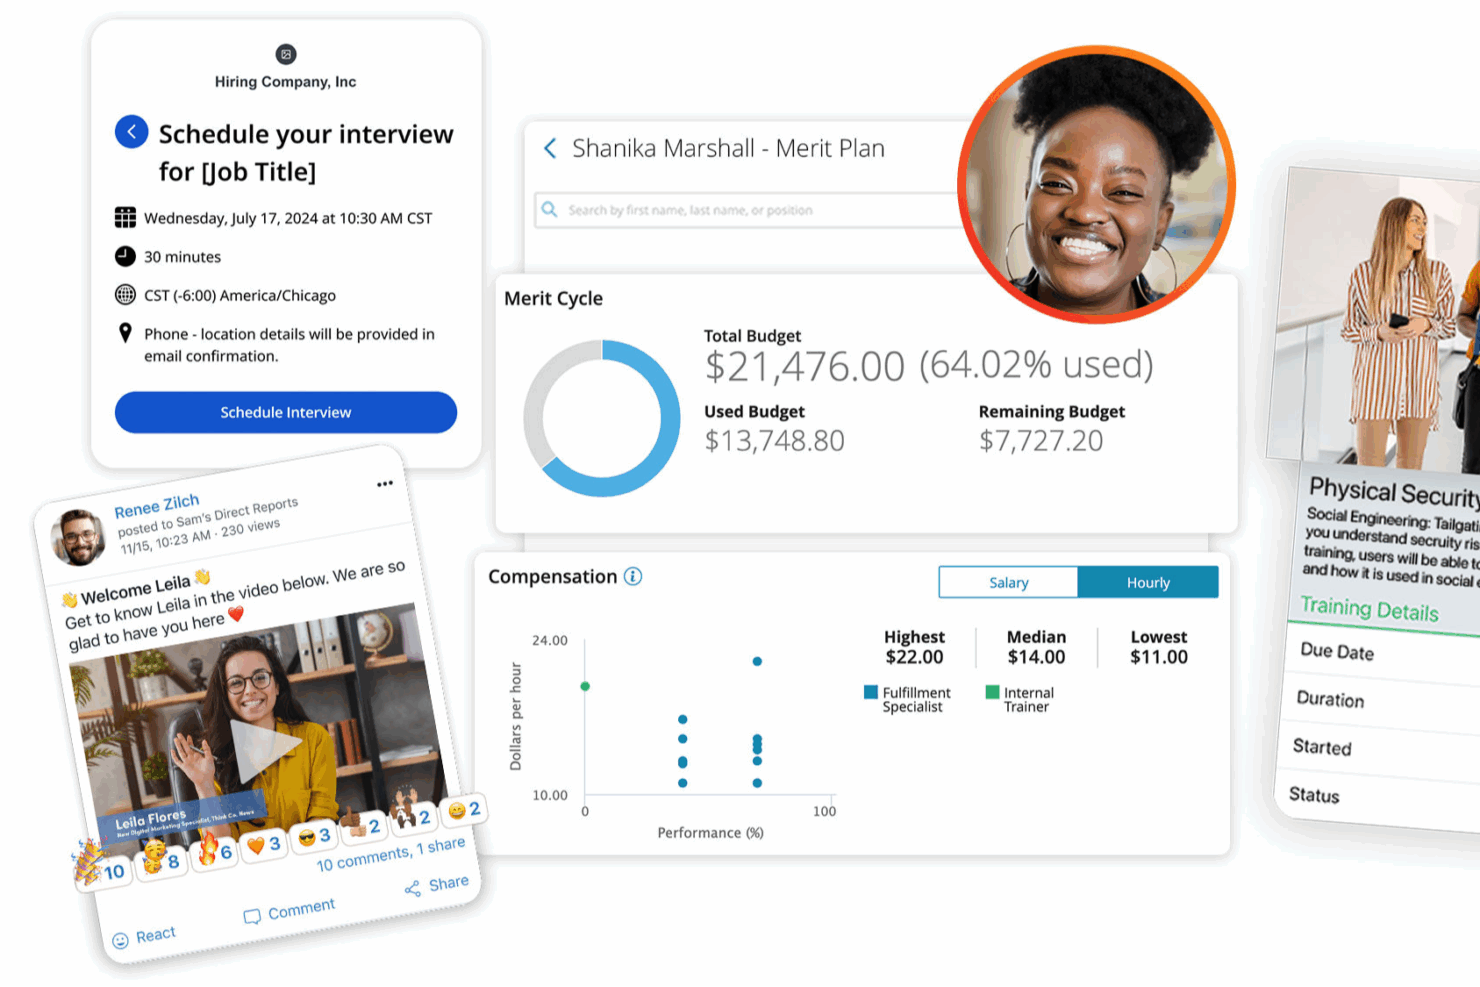Play the Welcome Leila video
Image resolution: width=1480 pixels, height=987 pixels.
(263, 745)
